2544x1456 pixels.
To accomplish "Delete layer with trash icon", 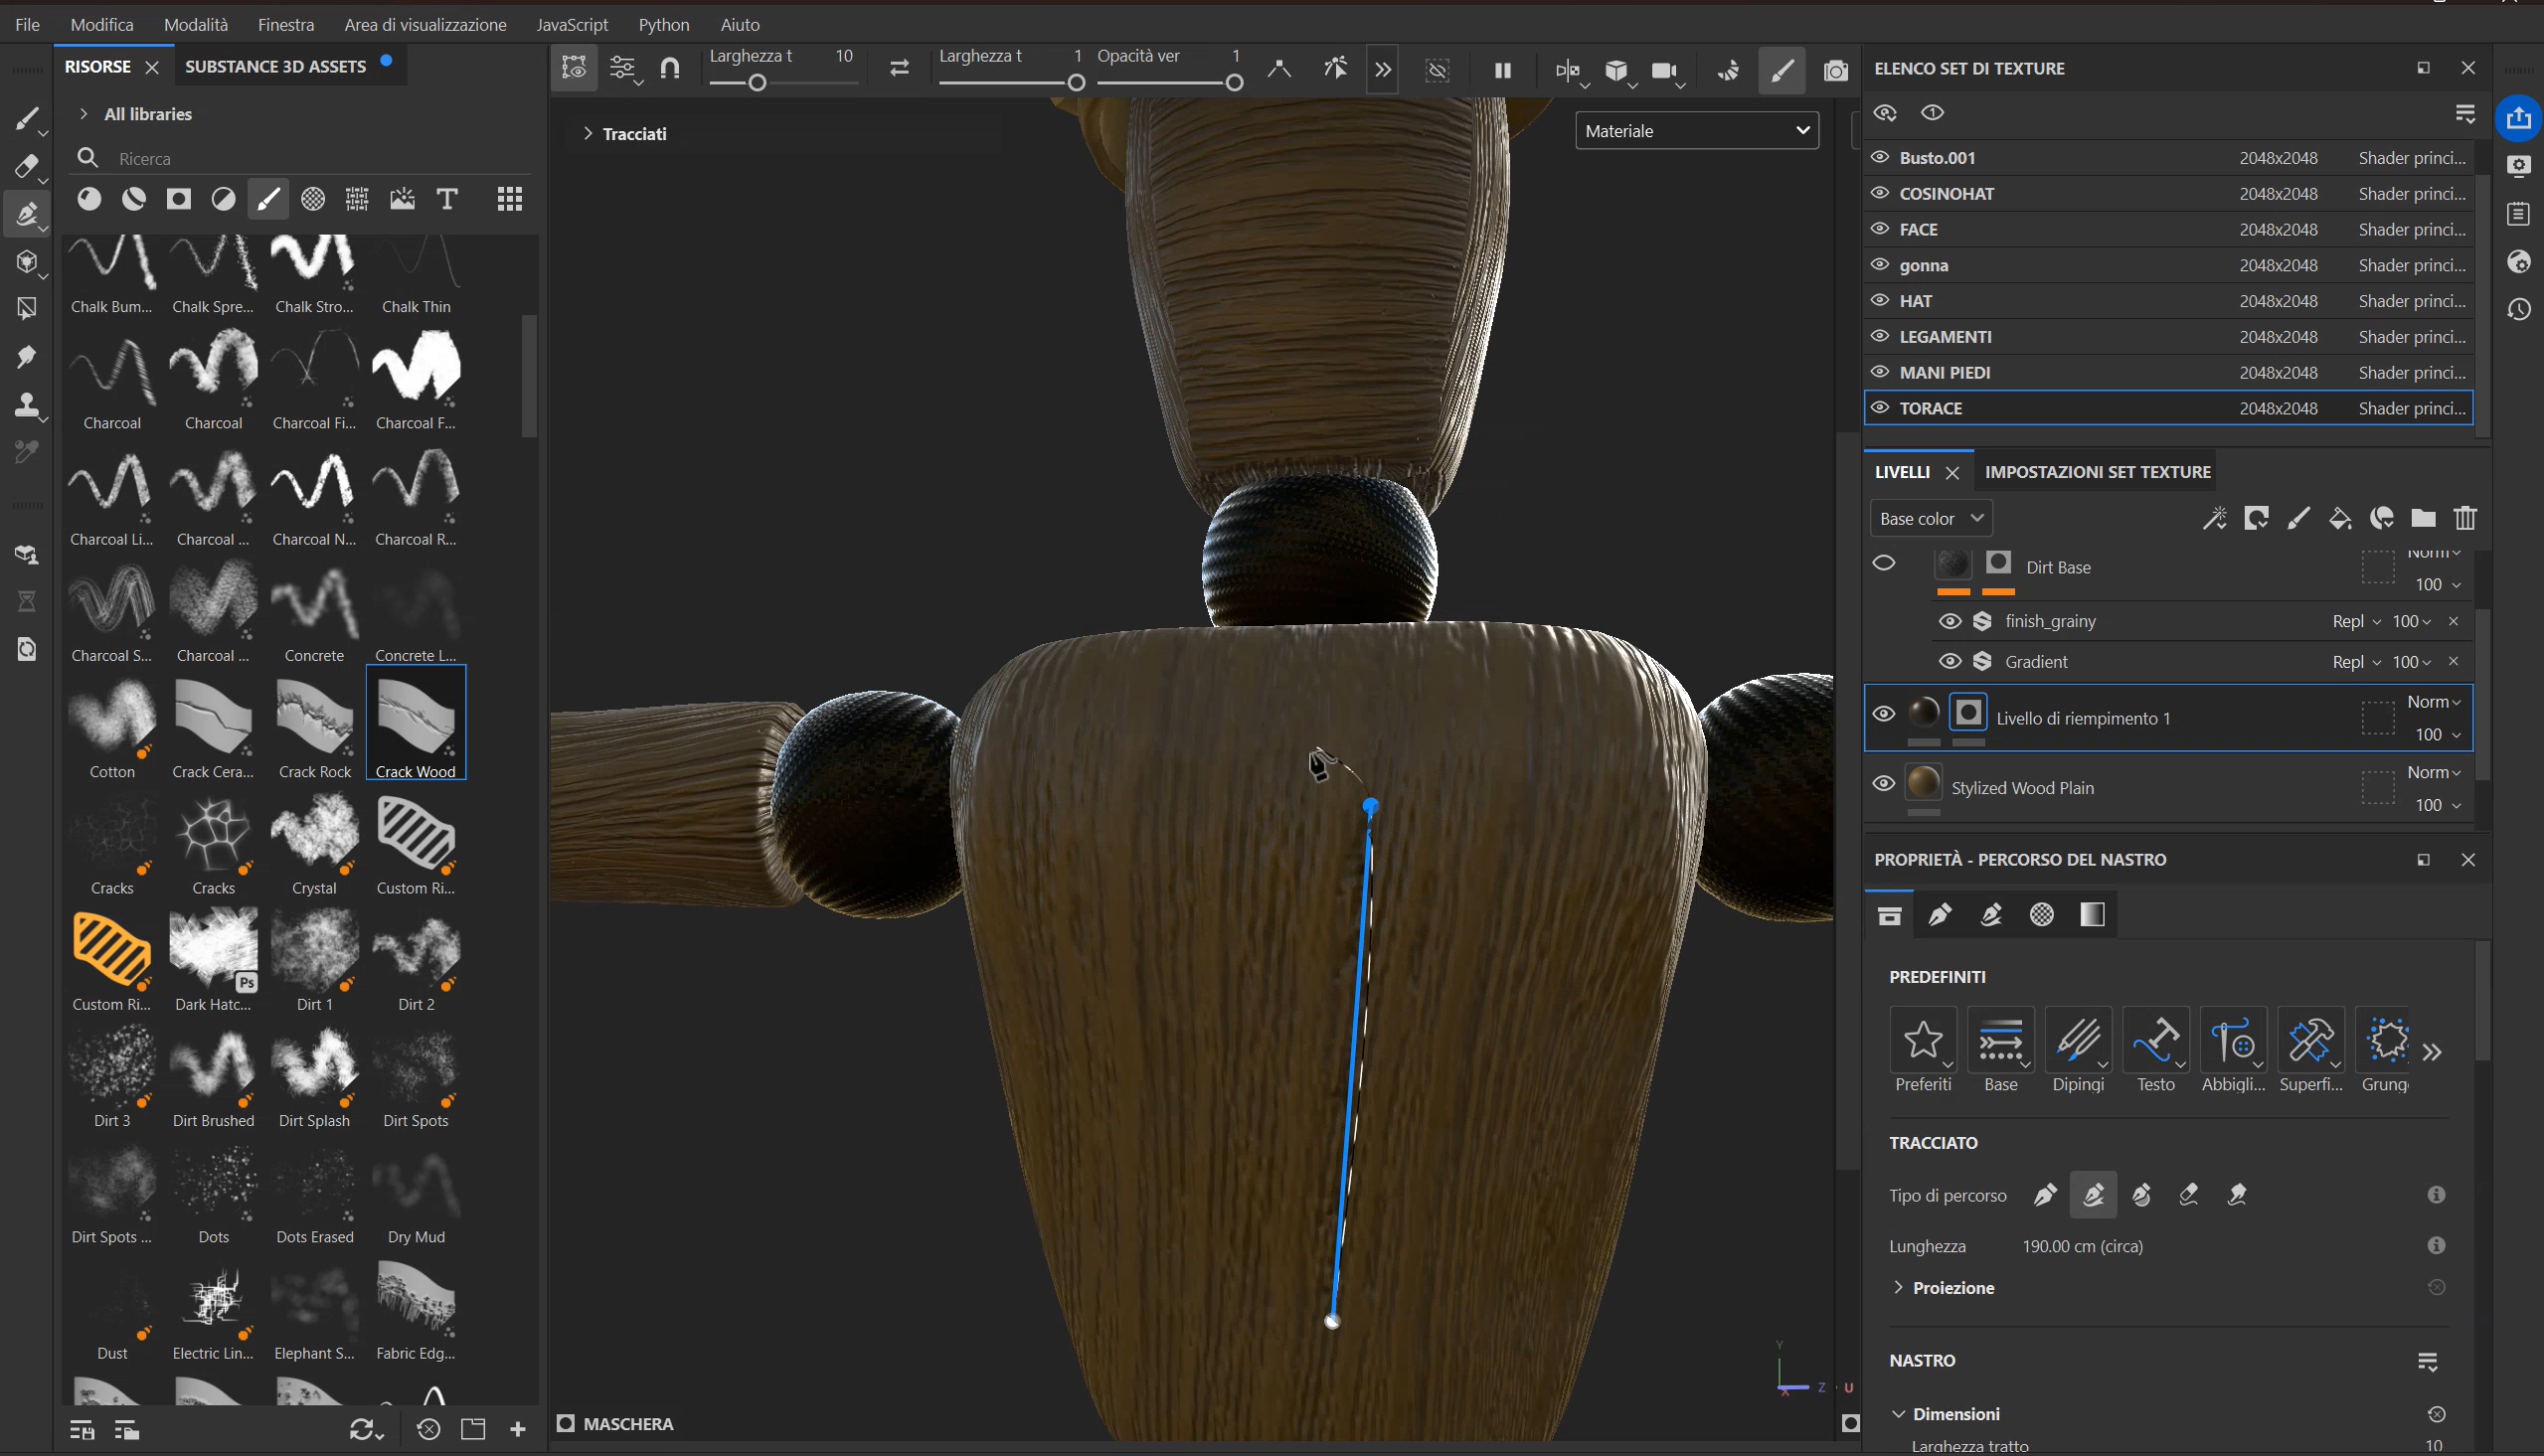I will click(2465, 518).
